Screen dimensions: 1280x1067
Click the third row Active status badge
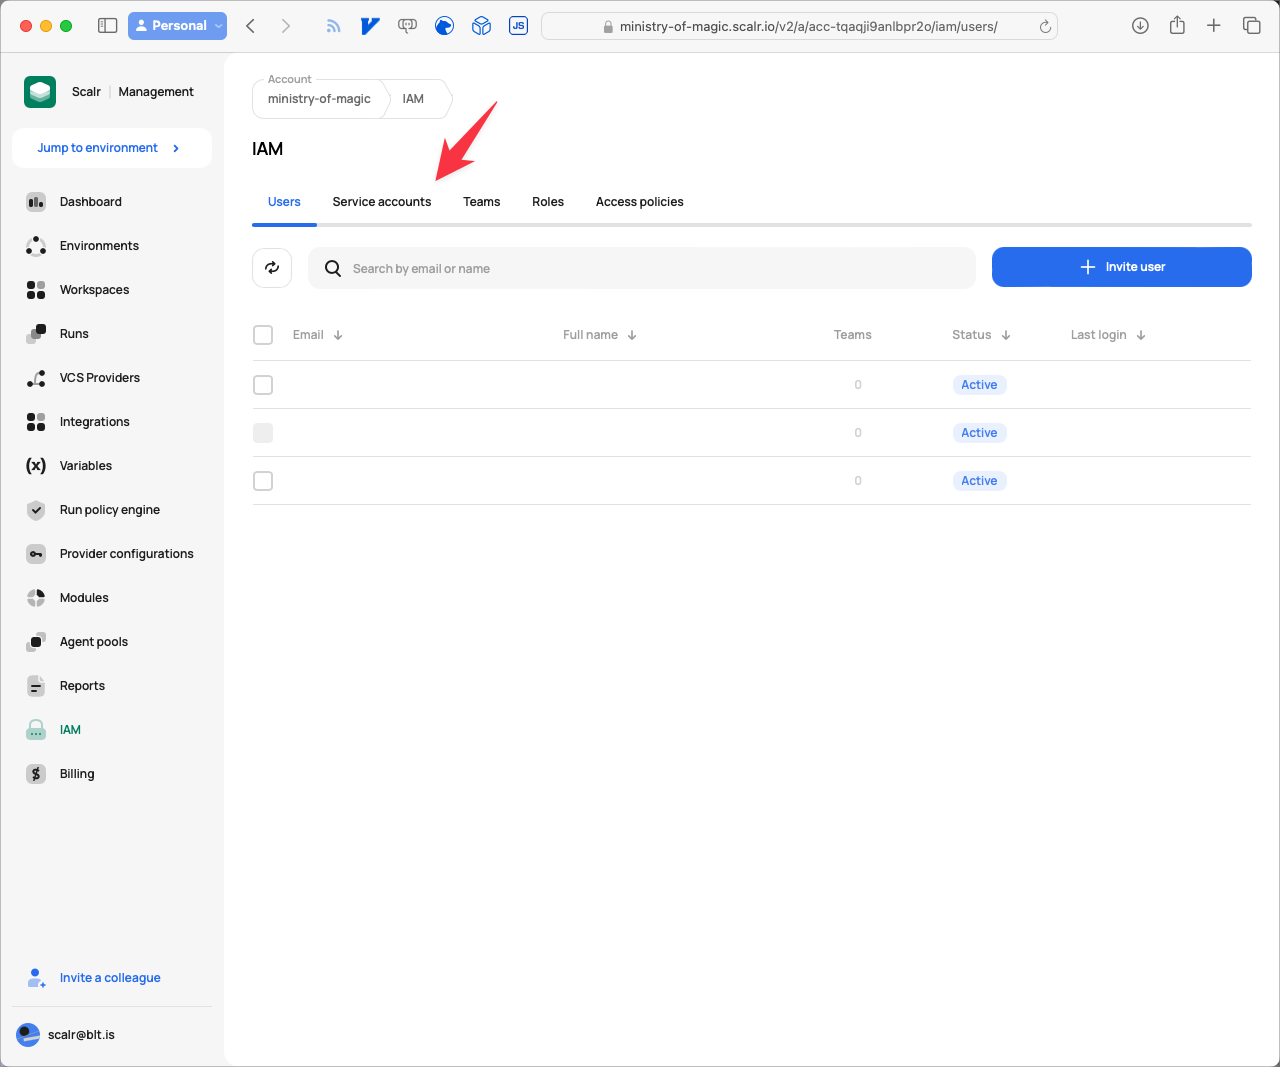click(x=979, y=481)
